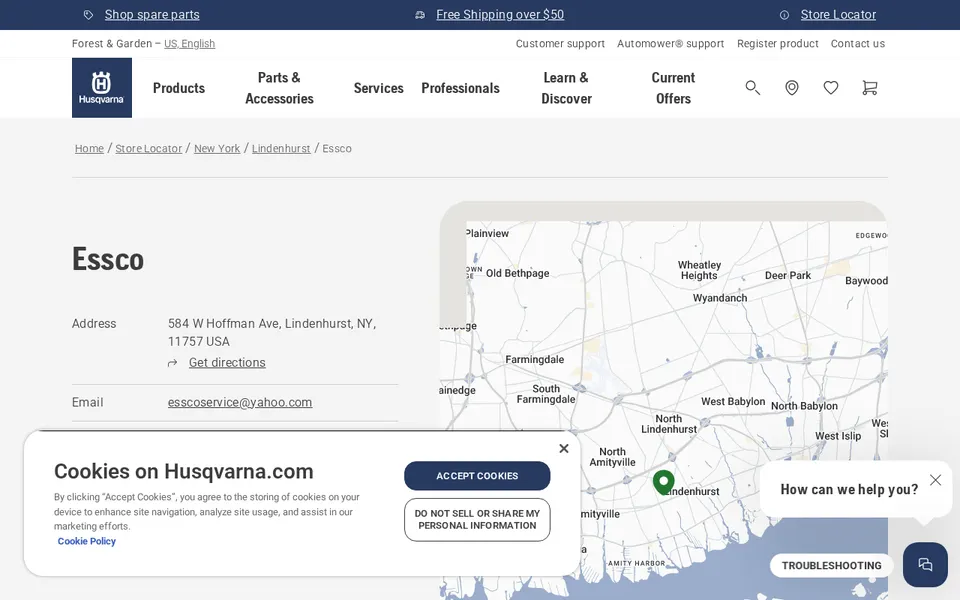Click the Husqvarna logo
This screenshot has width=960, height=600.
pyautogui.click(x=102, y=88)
